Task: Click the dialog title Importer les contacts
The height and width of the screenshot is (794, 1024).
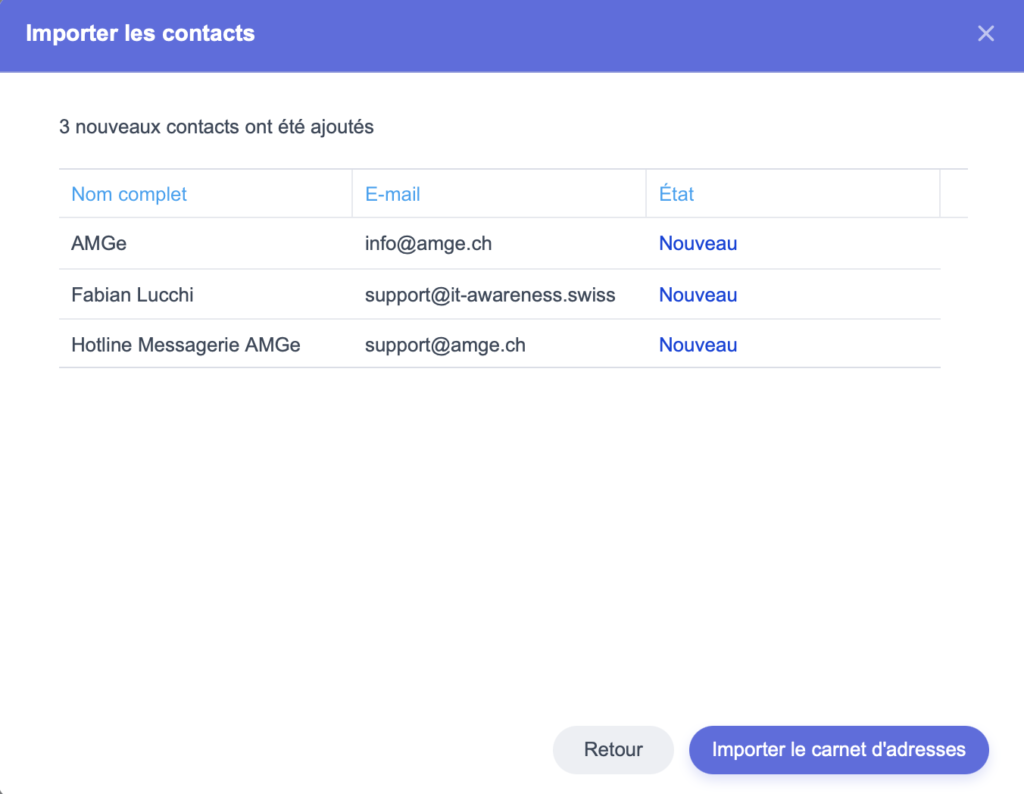Action: pyautogui.click(x=140, y=34)
